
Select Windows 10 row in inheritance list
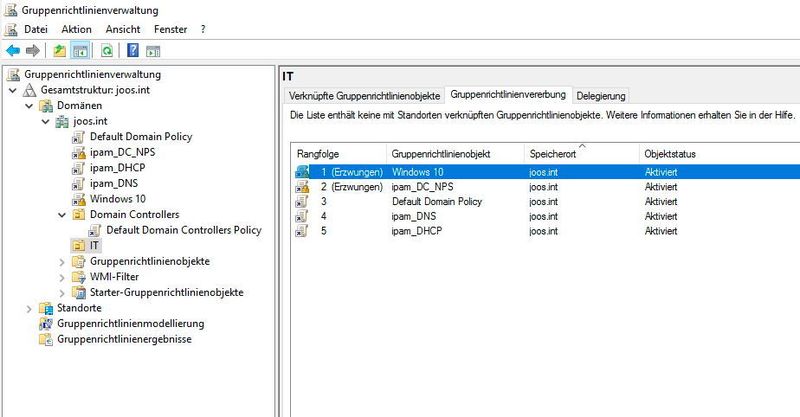[x=547, y=172]
